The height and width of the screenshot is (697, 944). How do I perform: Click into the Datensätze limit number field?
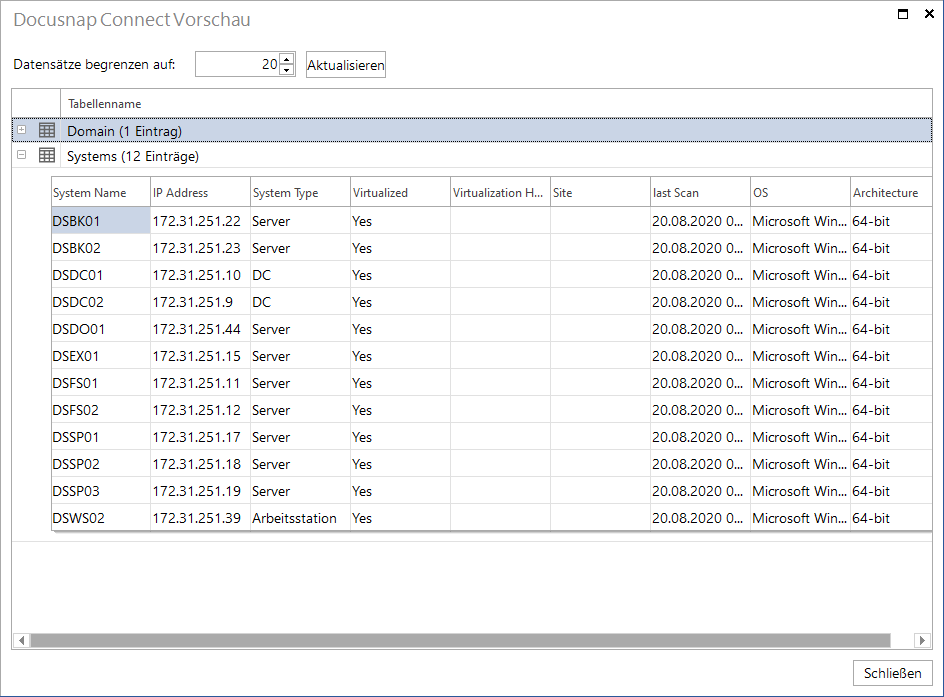pyautogui.click(x=238, y=64)
